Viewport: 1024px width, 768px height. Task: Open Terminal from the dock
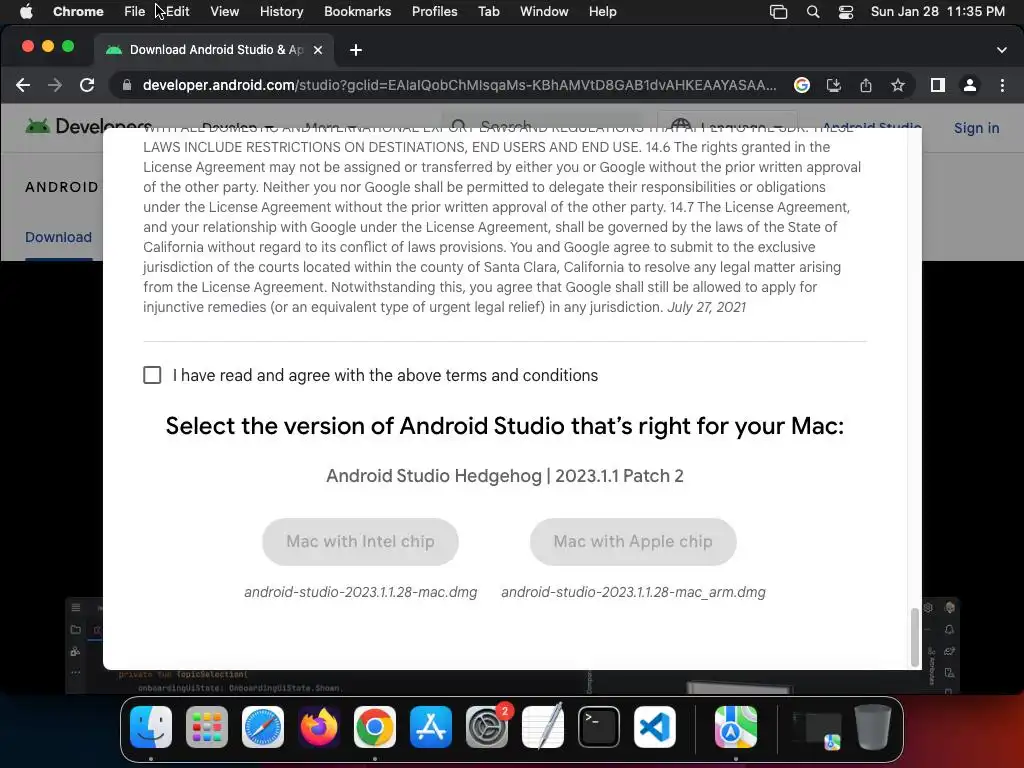pos(599,727)
